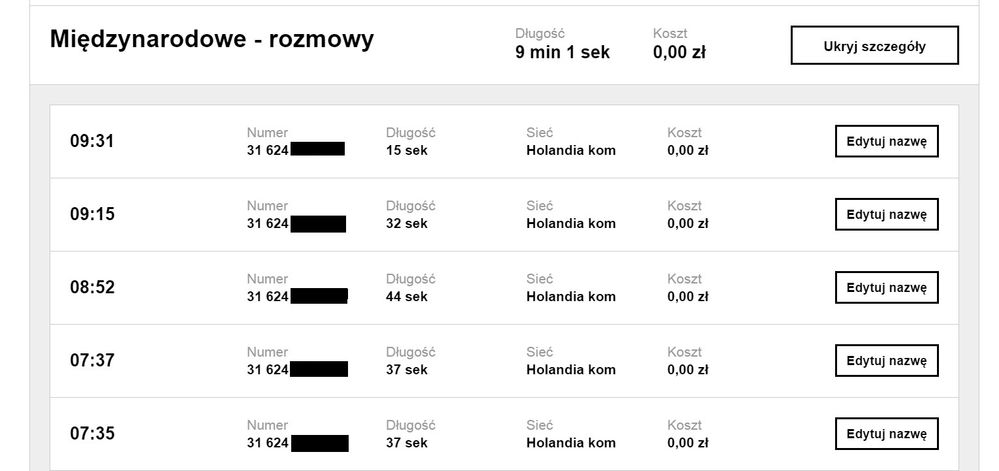Click Edytuj nazwę in 07:35 row

click(886, 434)
